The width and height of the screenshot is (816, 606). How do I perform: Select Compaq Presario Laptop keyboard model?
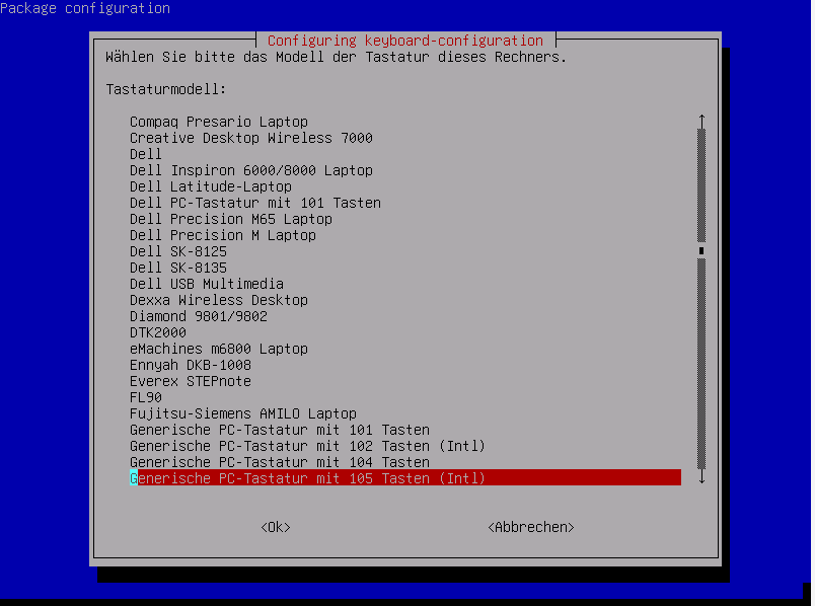point(219,122)
